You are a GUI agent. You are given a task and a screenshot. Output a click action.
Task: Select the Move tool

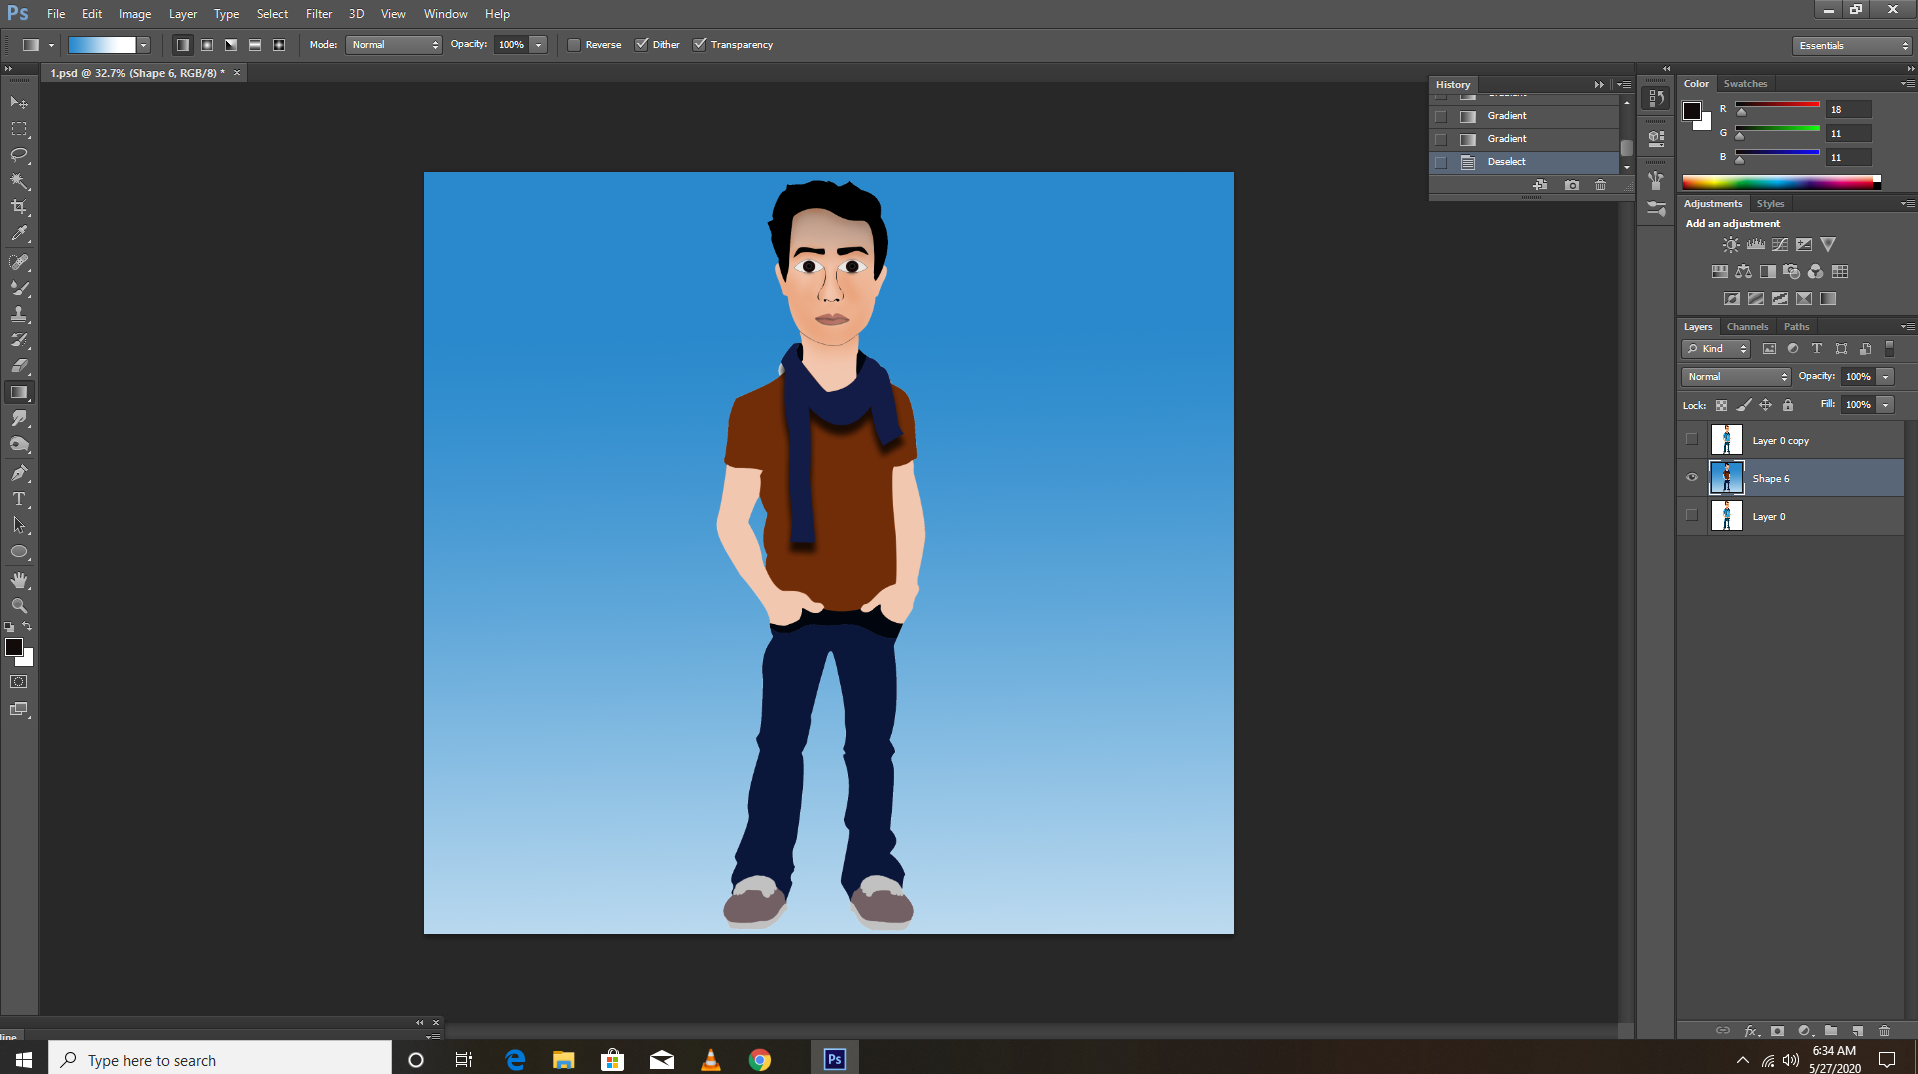point(19,103)
